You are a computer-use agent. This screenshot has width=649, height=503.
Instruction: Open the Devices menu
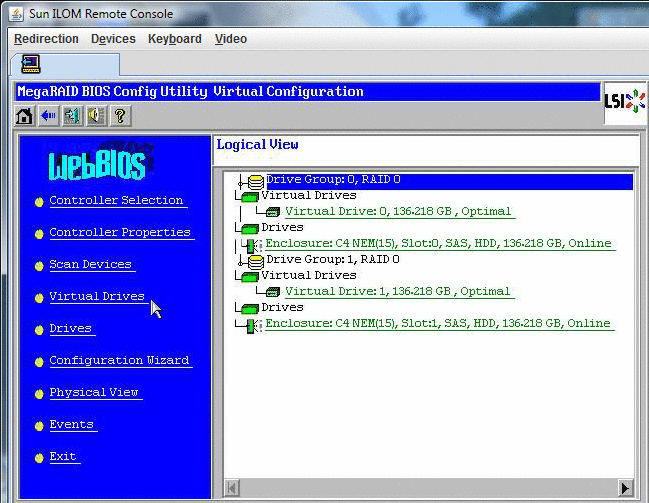(x=113, y=39)
